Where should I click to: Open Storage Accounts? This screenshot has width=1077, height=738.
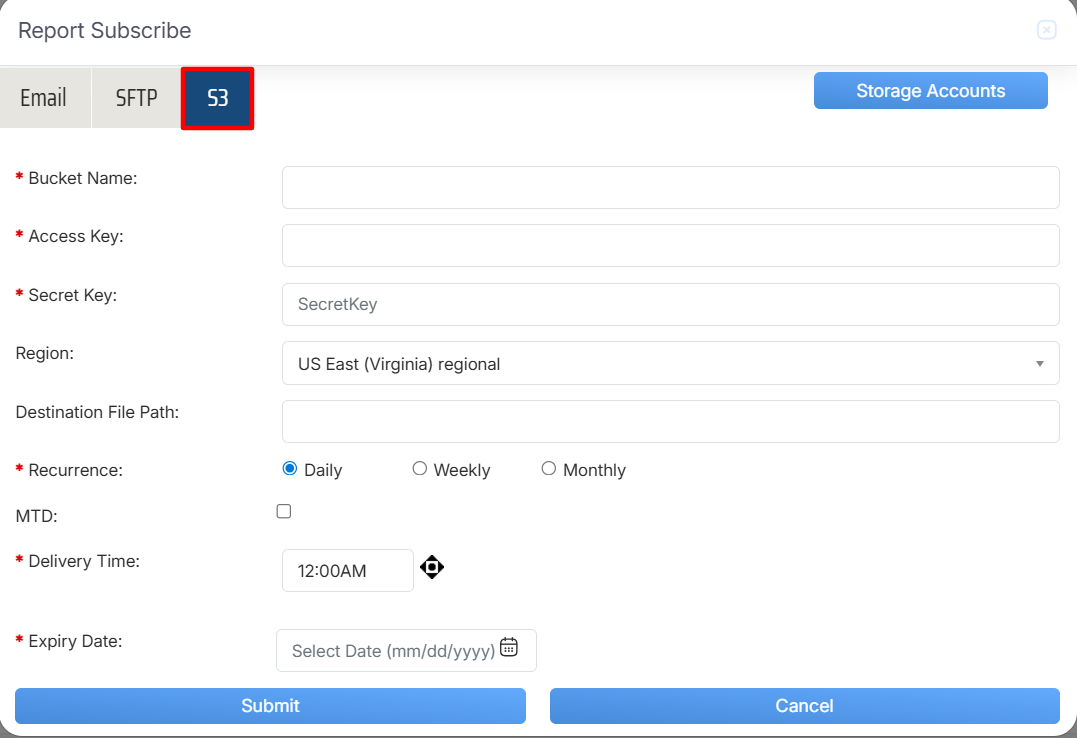(930, 91)
